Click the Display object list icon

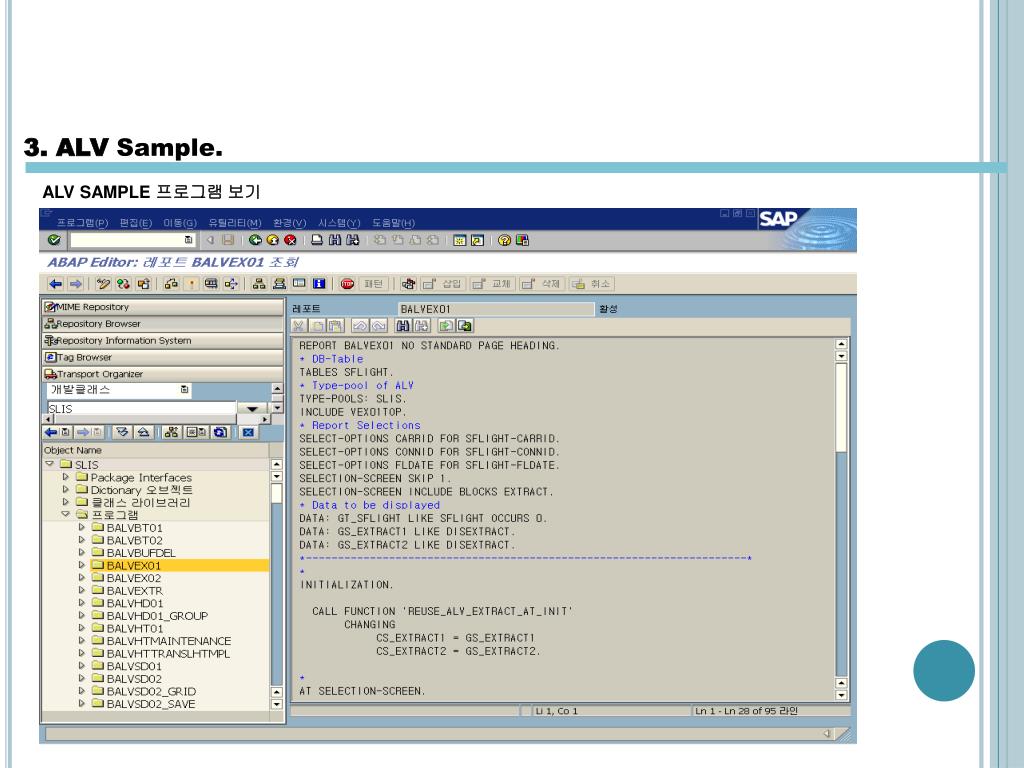click(x=259, y=284)
